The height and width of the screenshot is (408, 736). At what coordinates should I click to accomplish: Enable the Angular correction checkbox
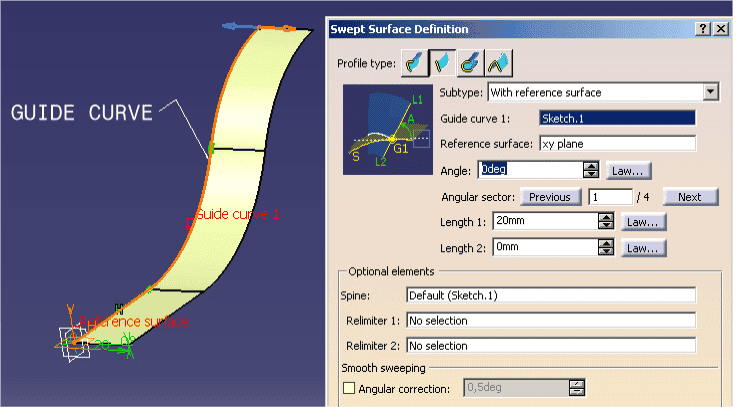pyautogui.click(x=349, y=387)
